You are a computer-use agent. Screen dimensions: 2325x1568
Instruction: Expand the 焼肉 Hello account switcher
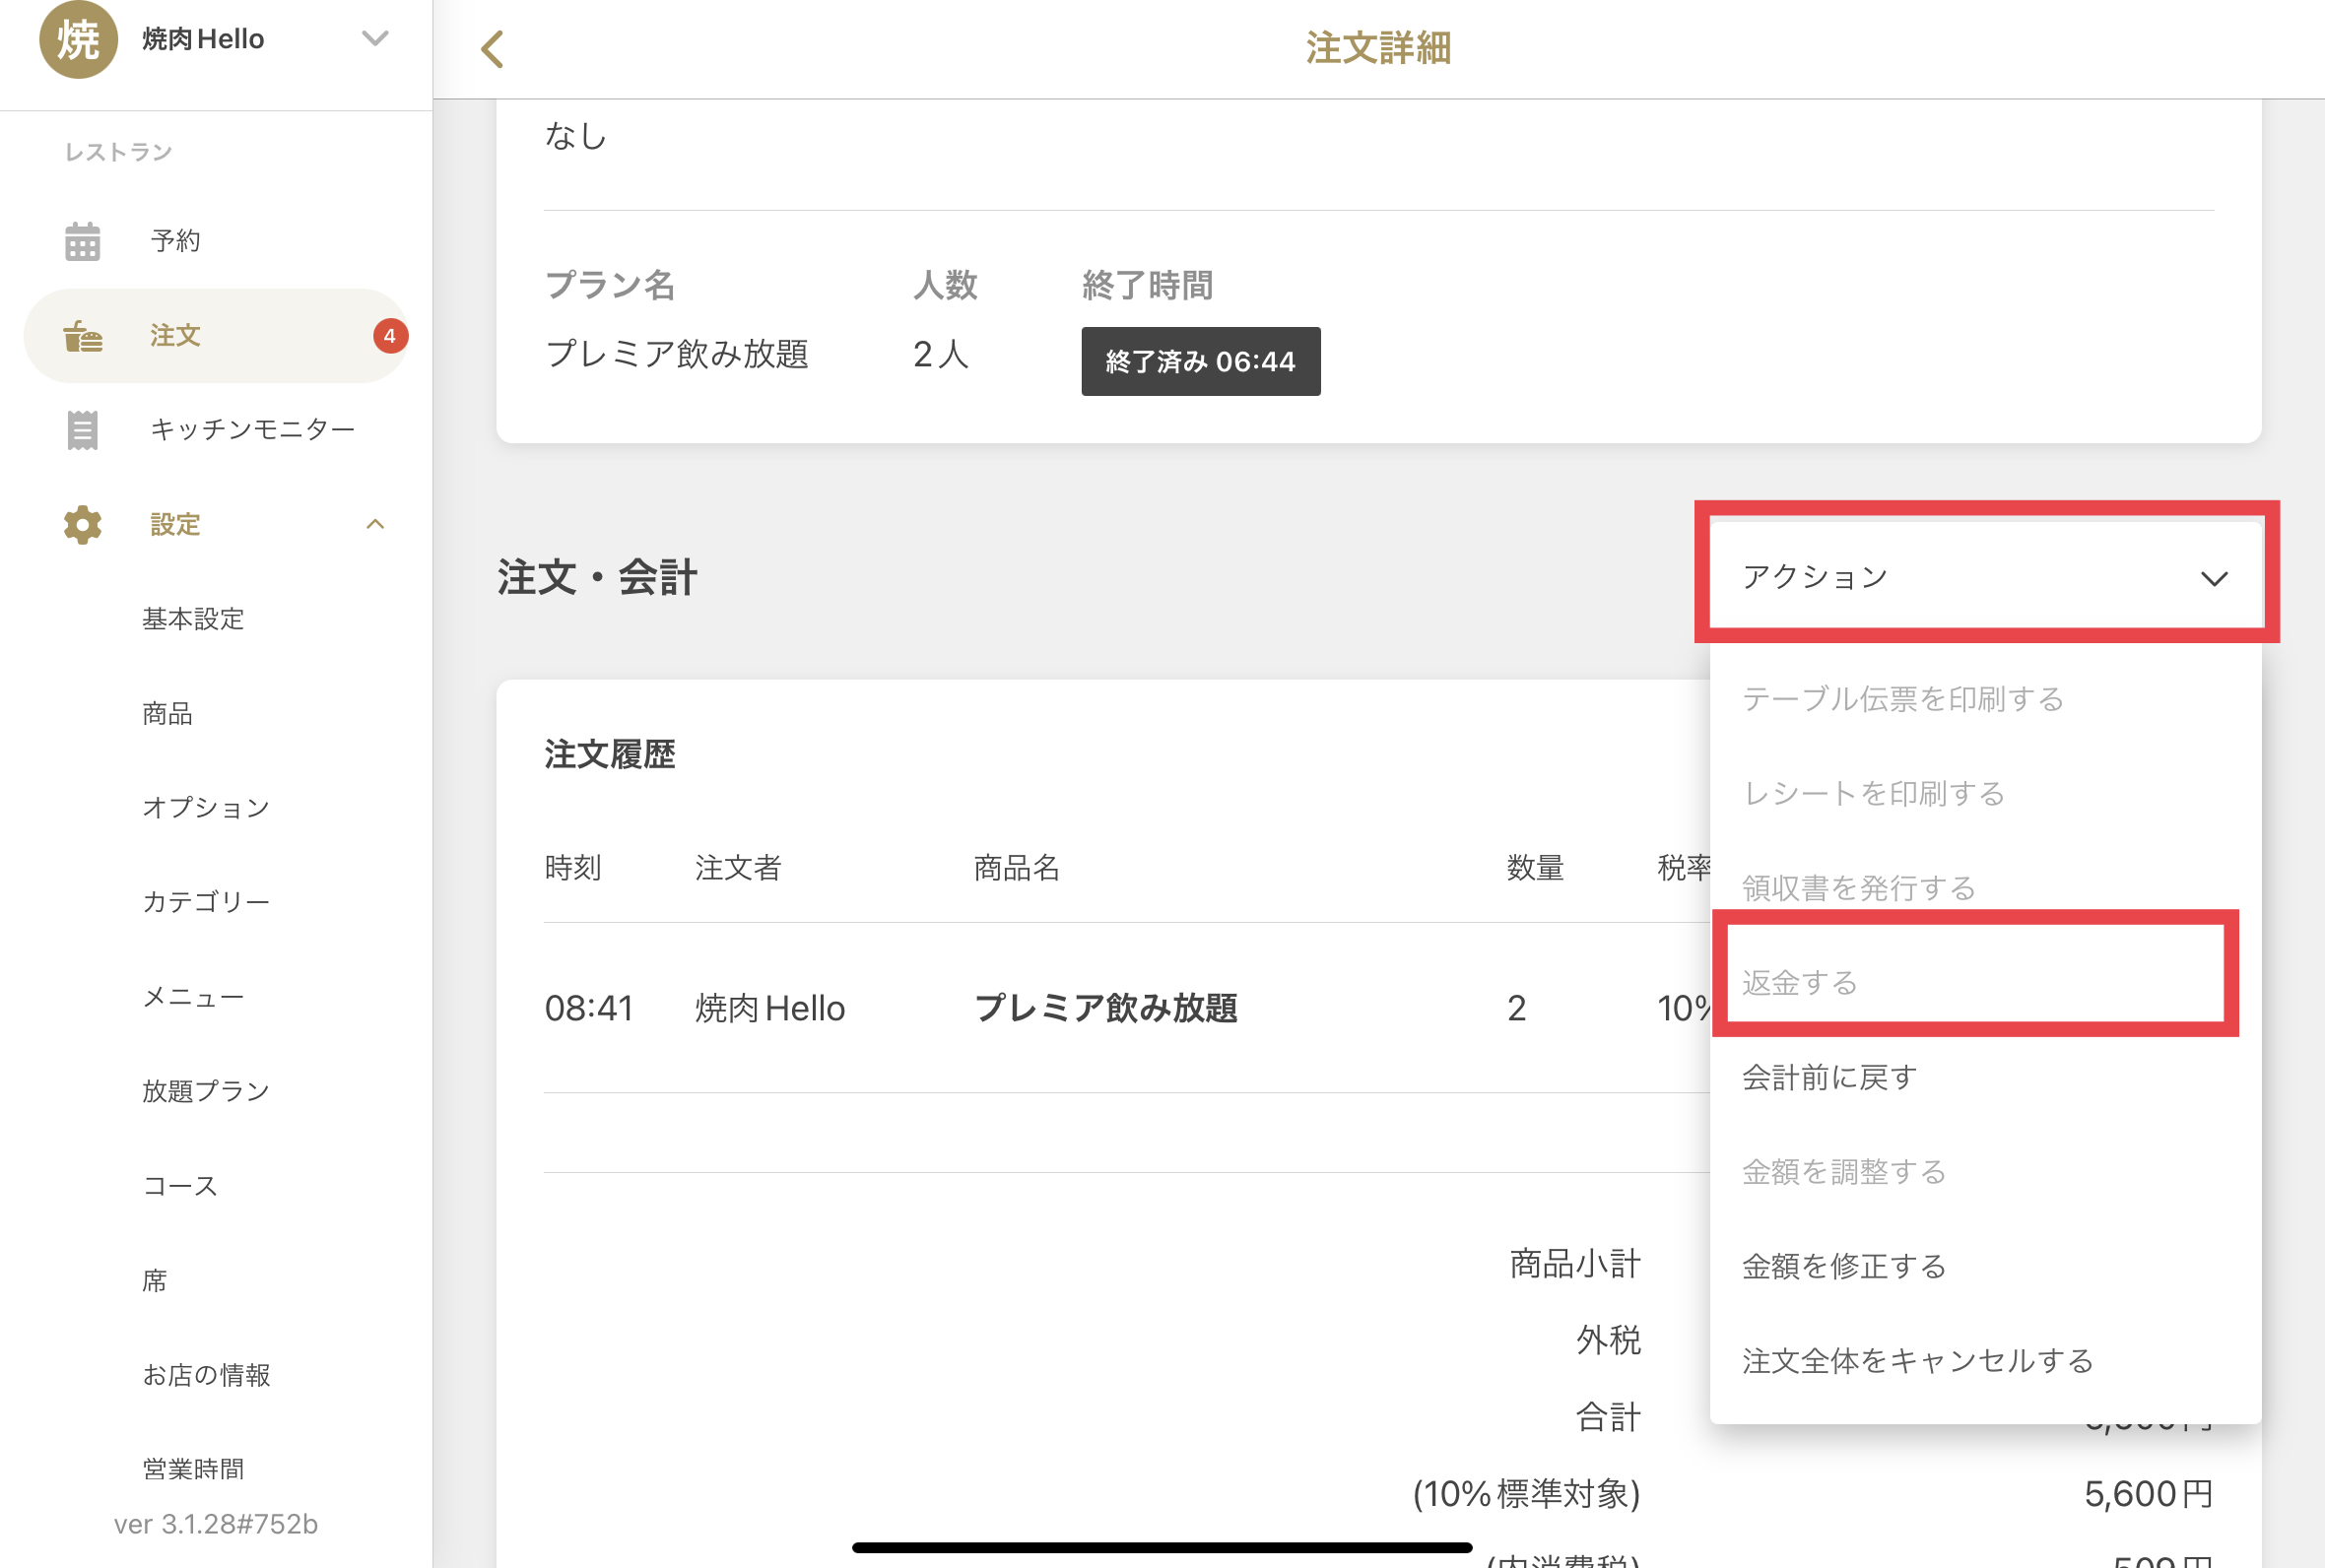coord(375,38)
